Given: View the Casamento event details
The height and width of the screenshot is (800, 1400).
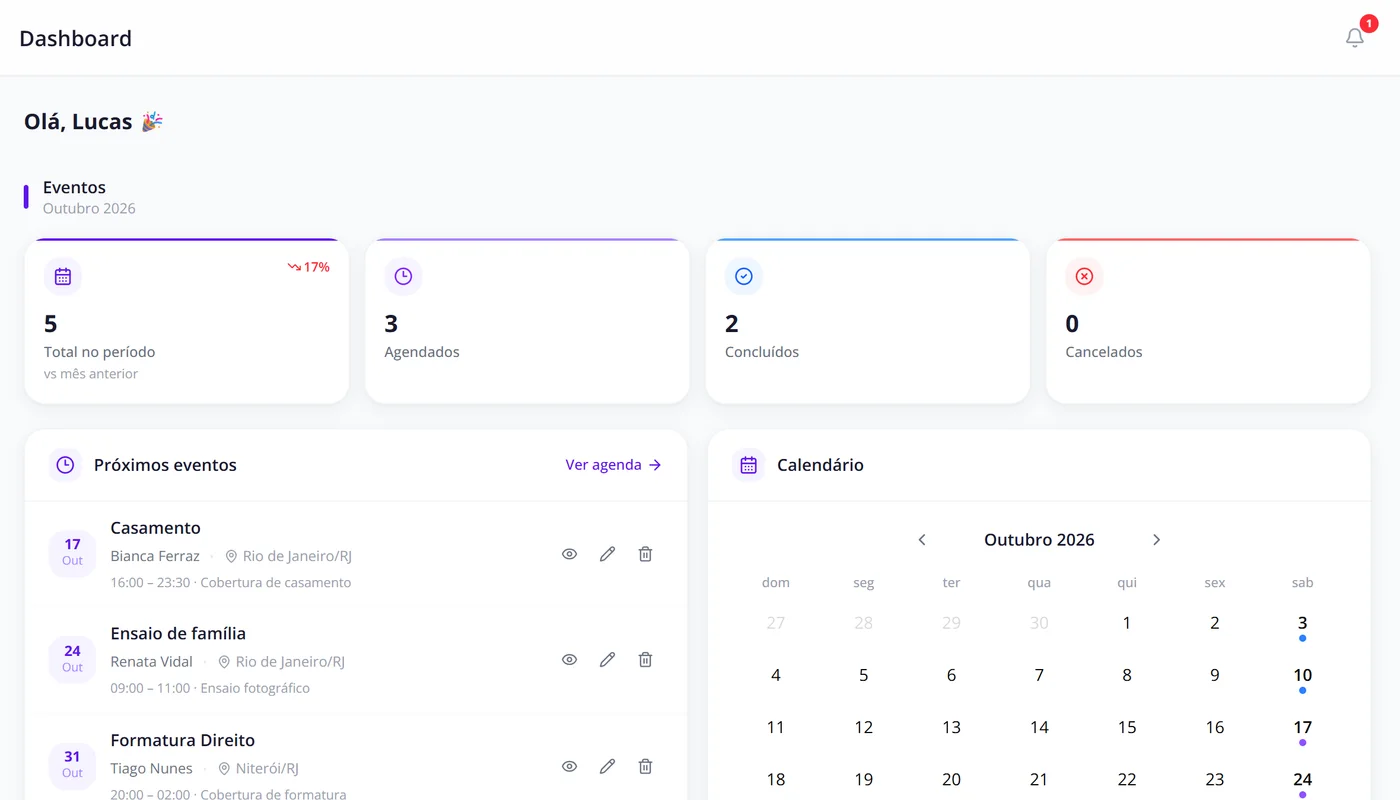Looking at the screenshot, I should point(569,554).
